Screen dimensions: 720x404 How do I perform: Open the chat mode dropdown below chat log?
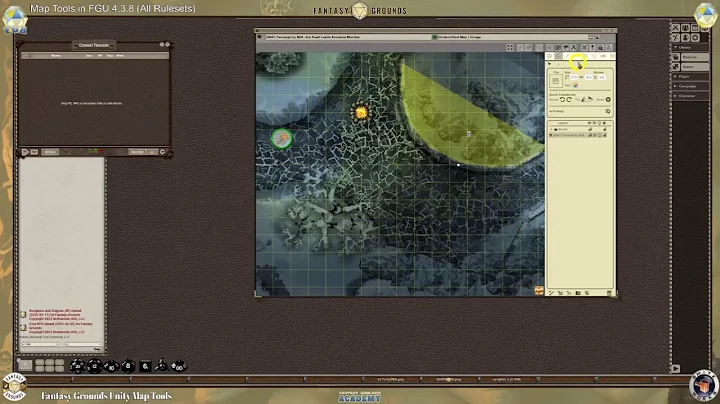click(40, 344)
